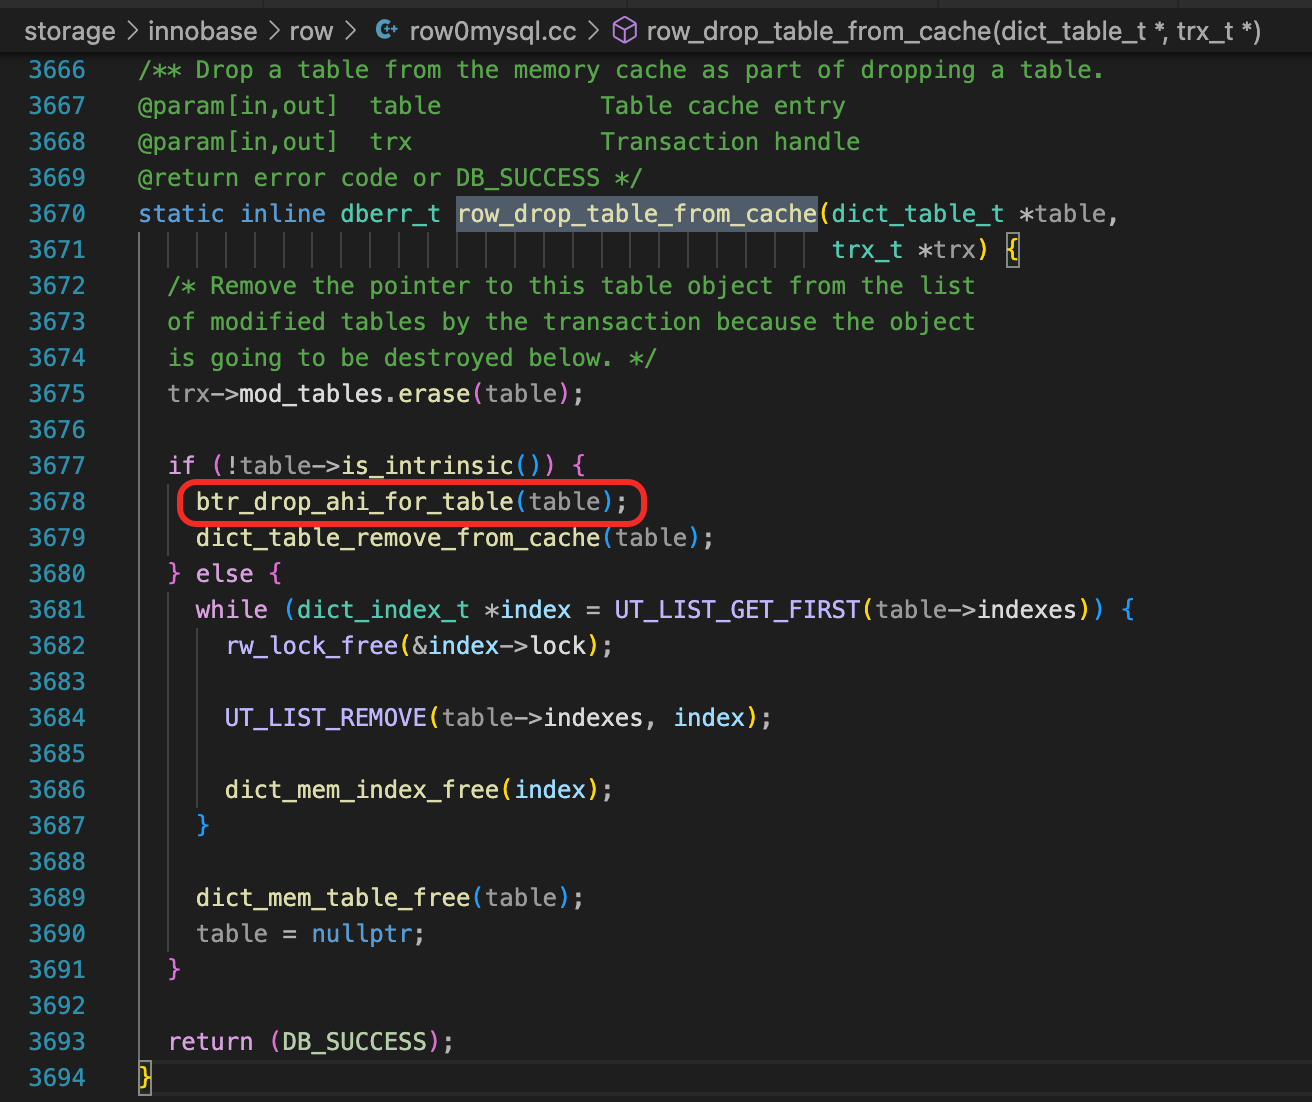Click the dict_table_remove_from_cache function call
This screenshot has width=1312, height=1102.
[x=397, y=537]
